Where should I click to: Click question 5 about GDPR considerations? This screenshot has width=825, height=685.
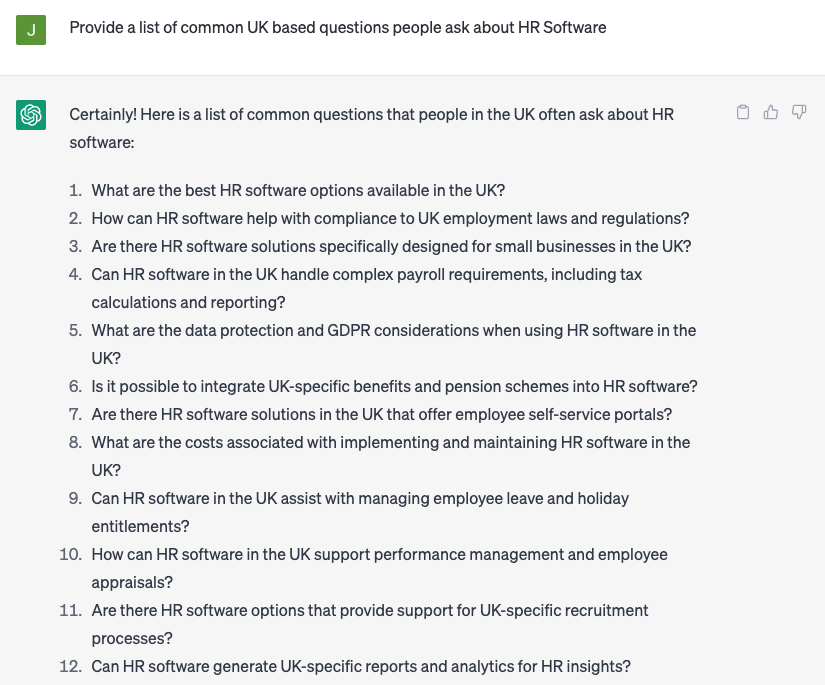[394, 344]
